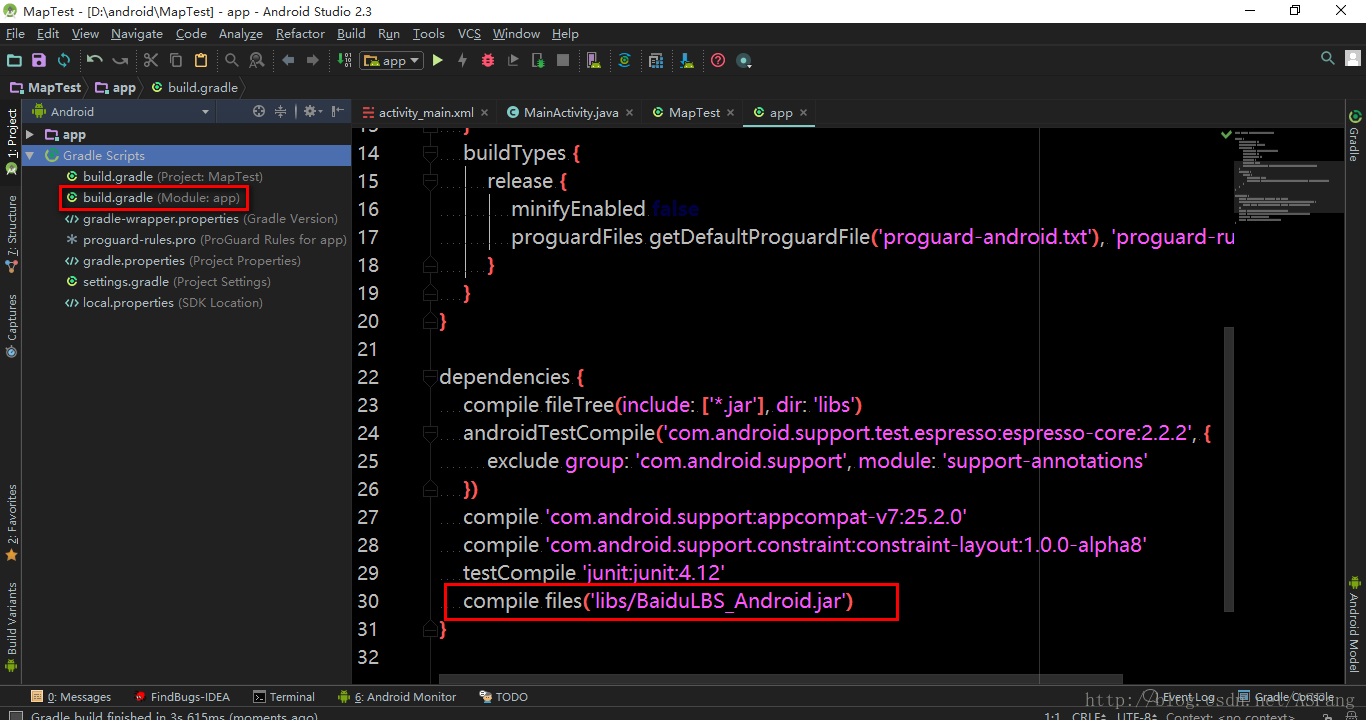
Task: Click the Apply Changes lightning icon
Action: 462,60
